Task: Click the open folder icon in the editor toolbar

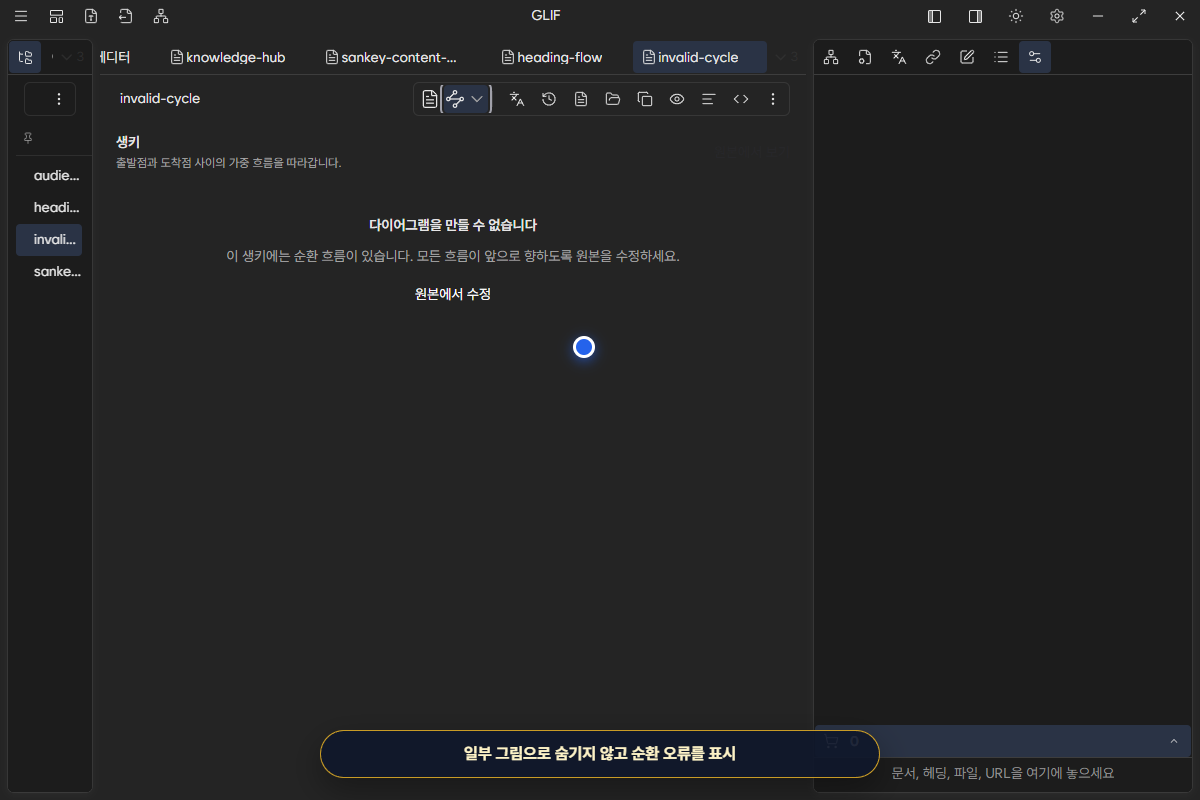Action: pyautogui.click(x=613, y=99)
